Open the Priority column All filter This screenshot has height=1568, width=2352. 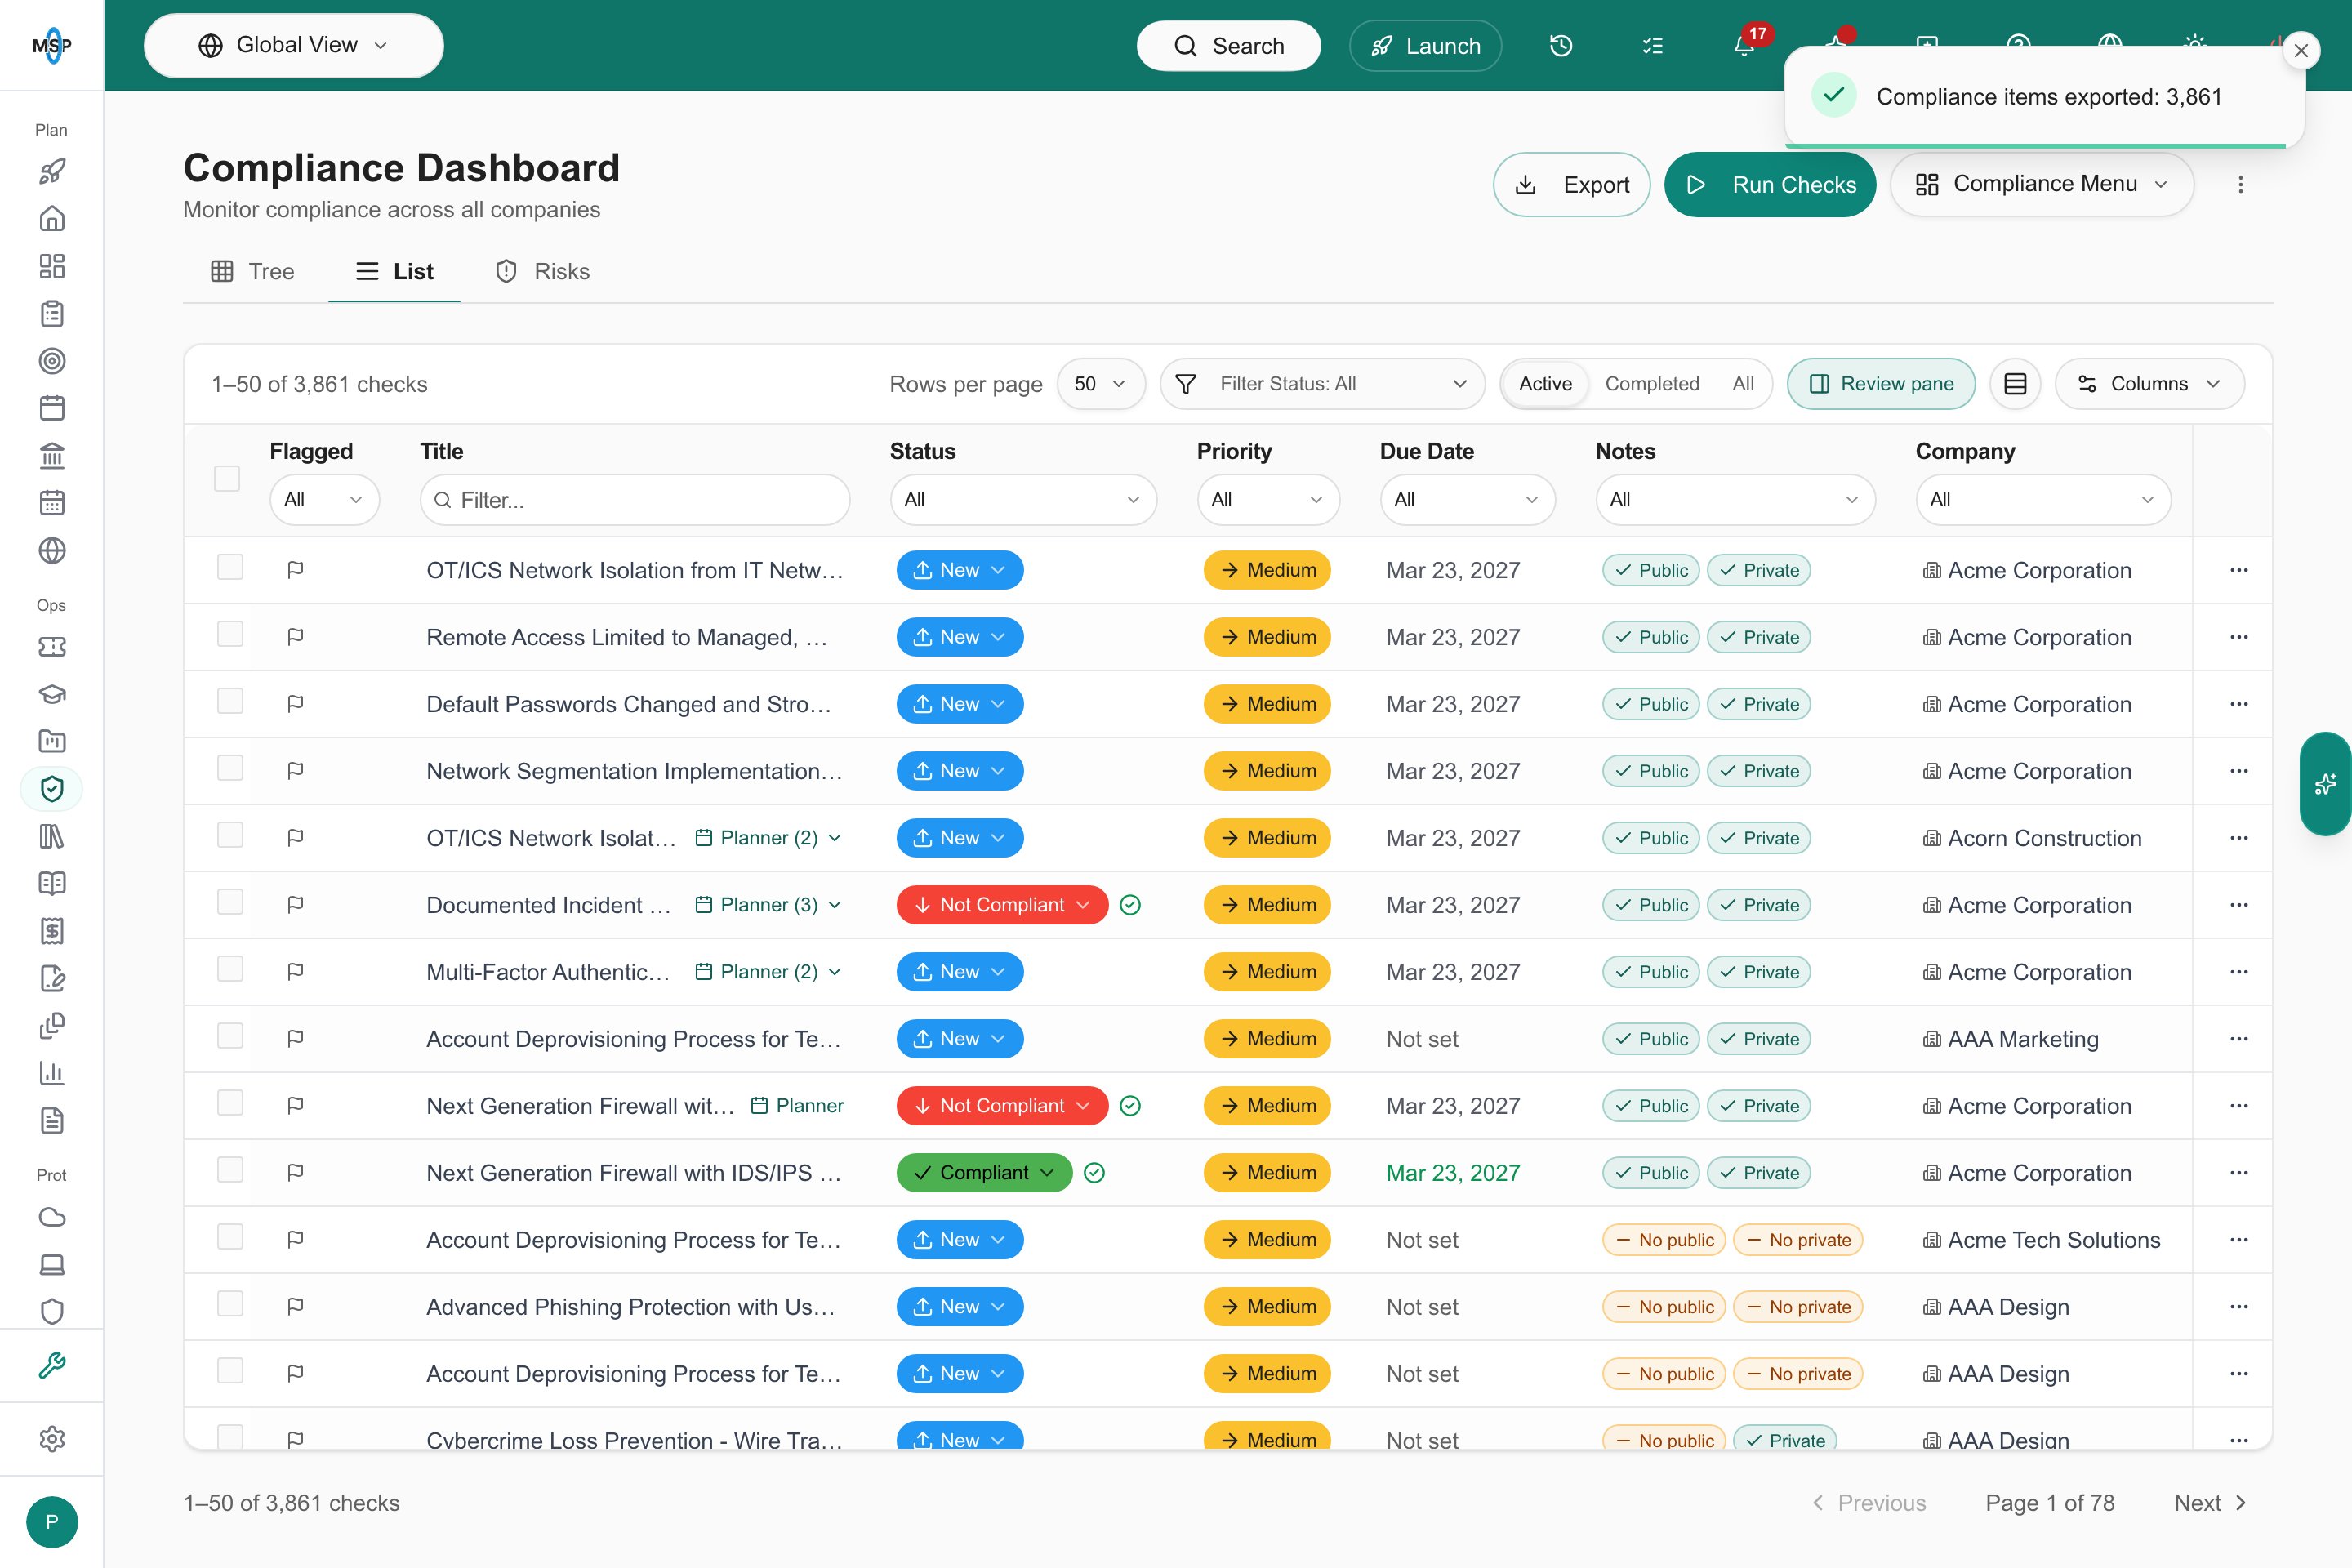(x=1268, y=500)
